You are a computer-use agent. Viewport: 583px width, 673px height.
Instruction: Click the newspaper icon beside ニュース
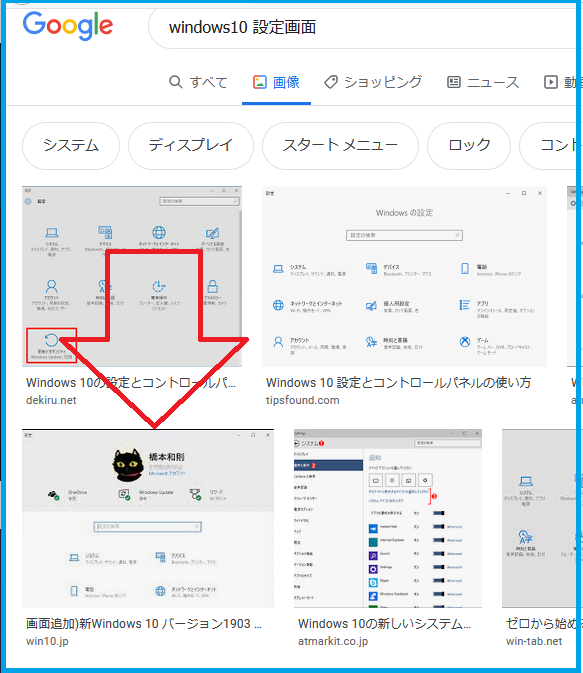coord(454,82)
